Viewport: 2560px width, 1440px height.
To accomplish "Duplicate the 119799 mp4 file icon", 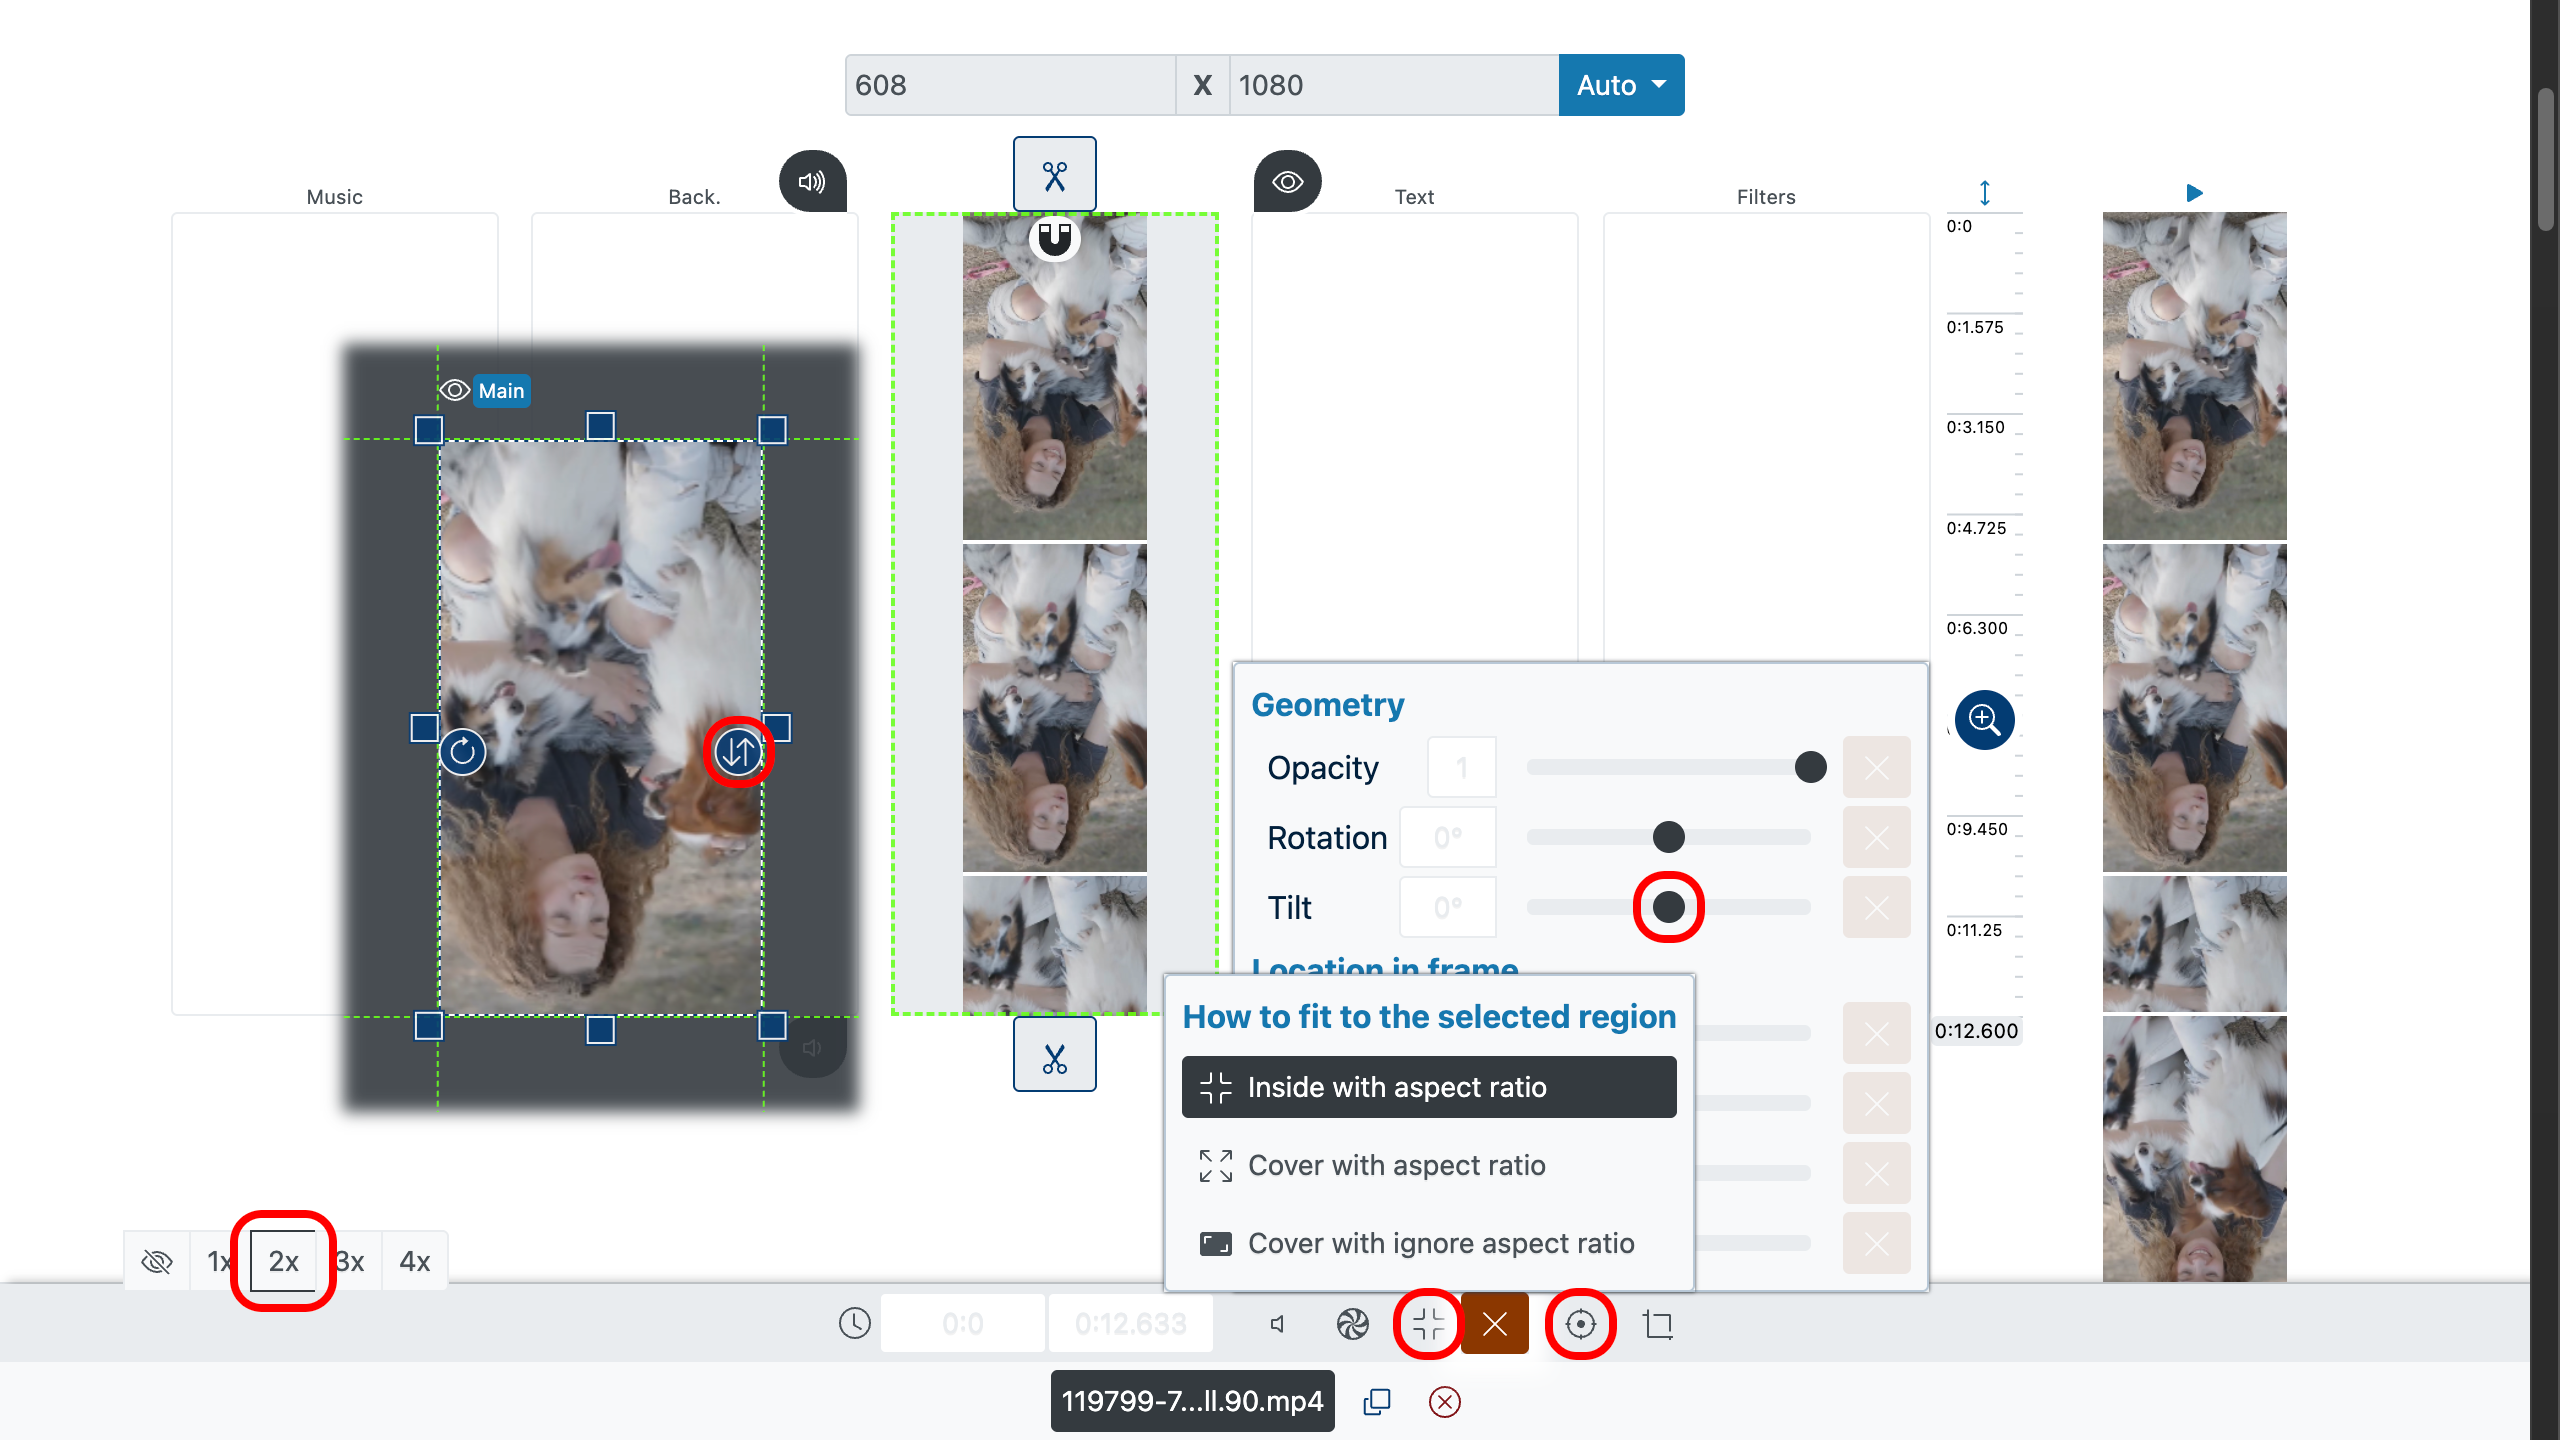I will click(x=1377, y=1402).
